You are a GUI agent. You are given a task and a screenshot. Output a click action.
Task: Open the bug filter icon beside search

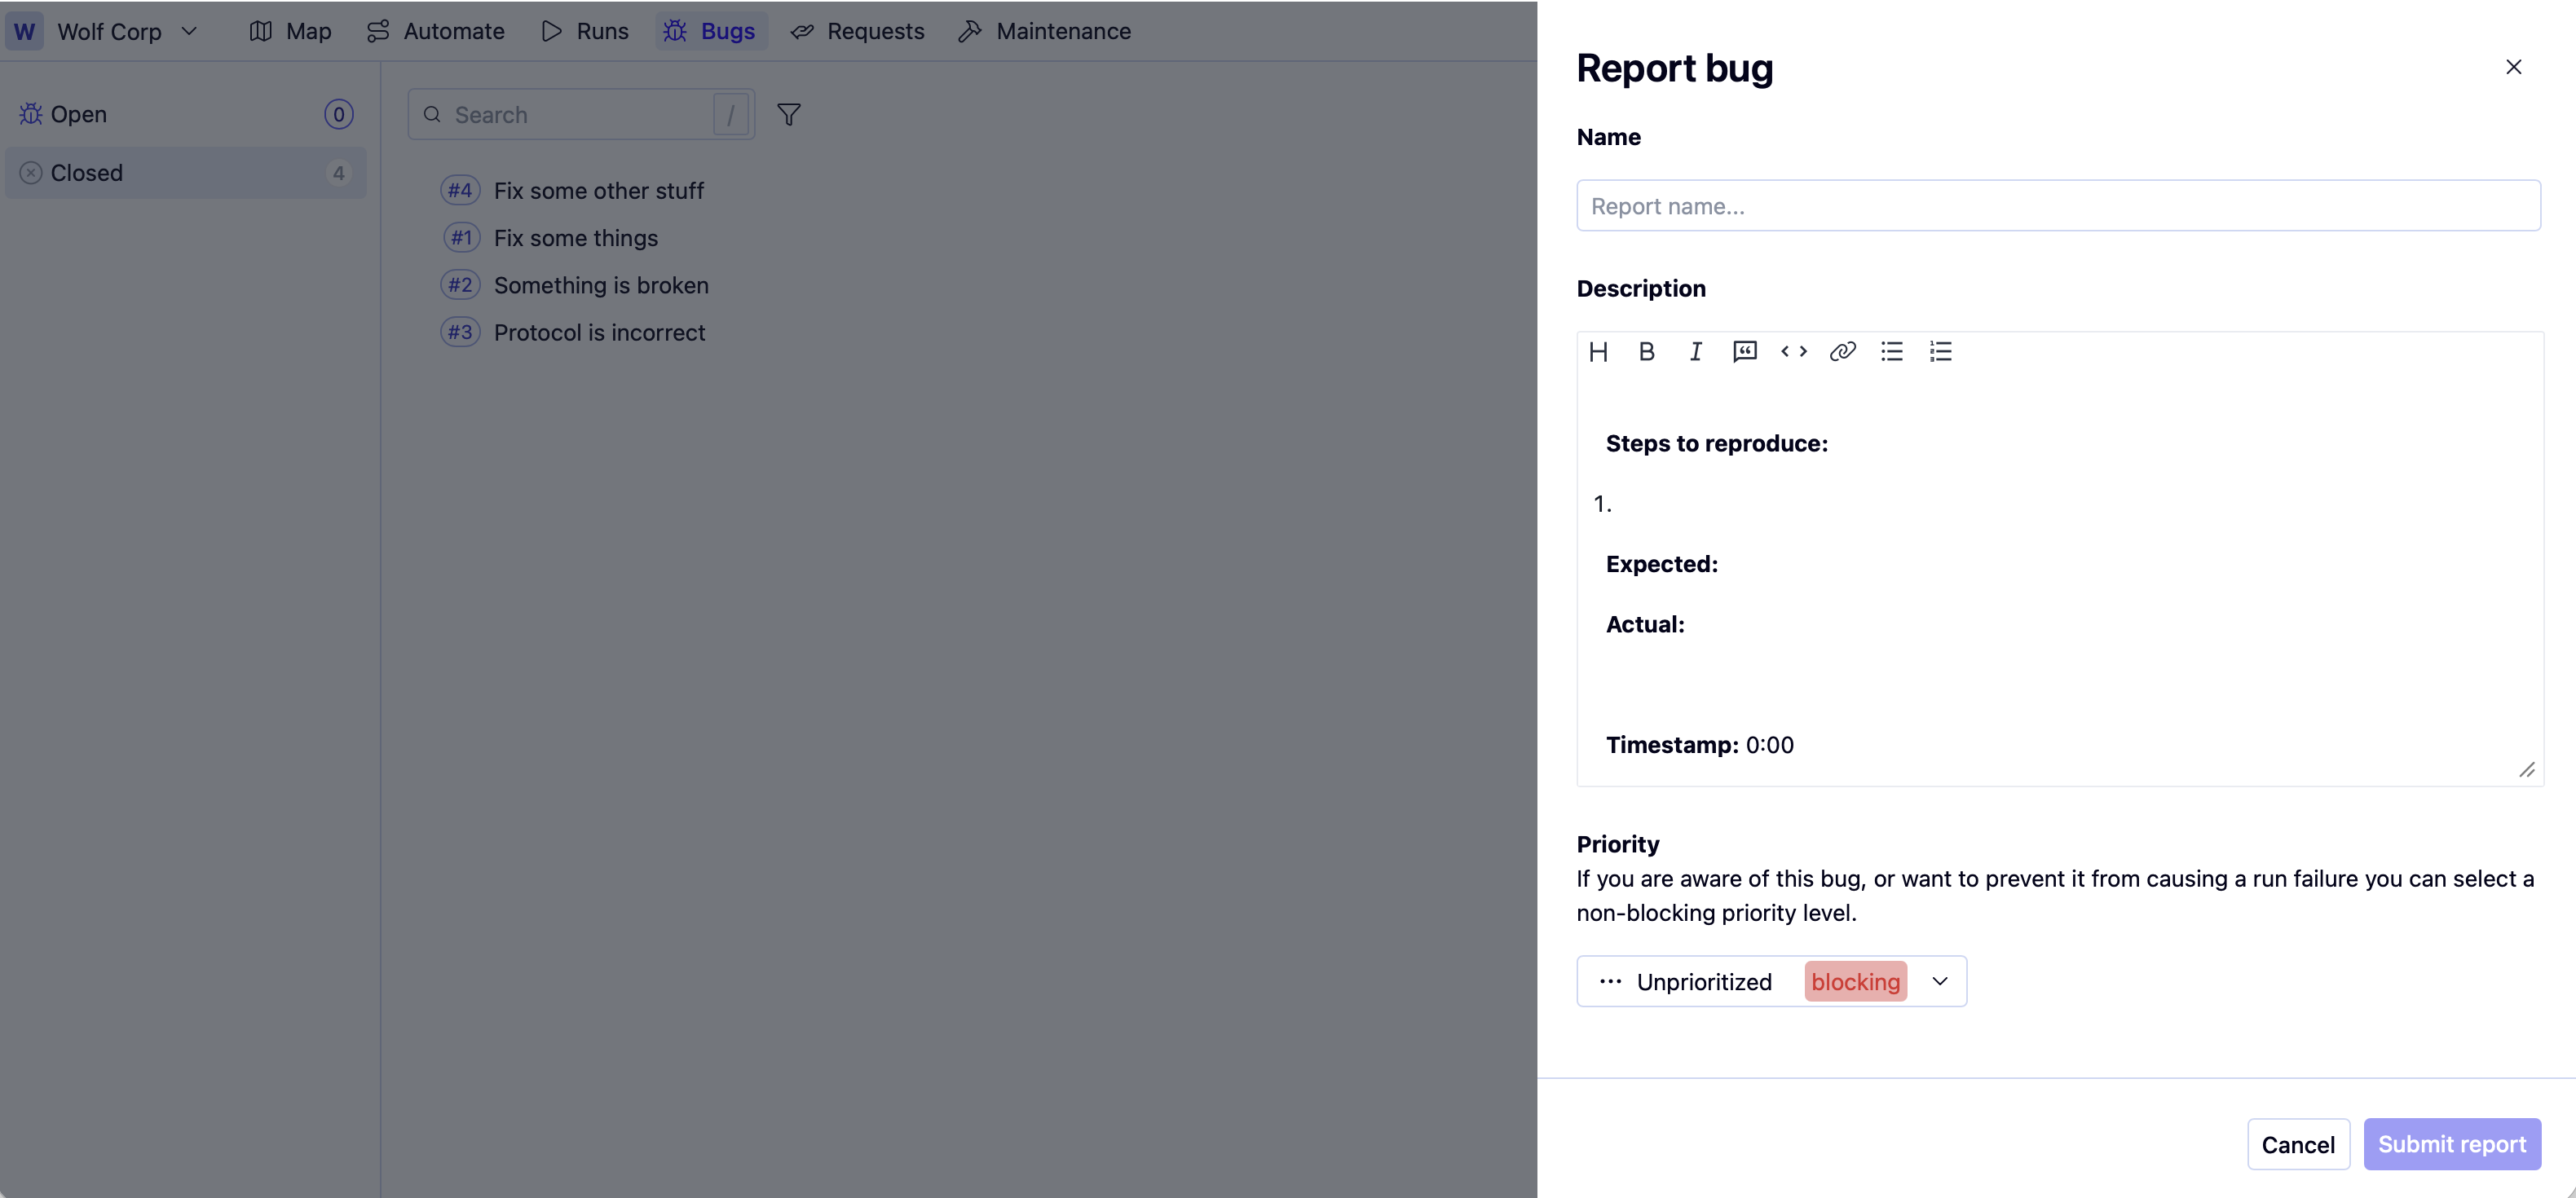pos(789,114)
